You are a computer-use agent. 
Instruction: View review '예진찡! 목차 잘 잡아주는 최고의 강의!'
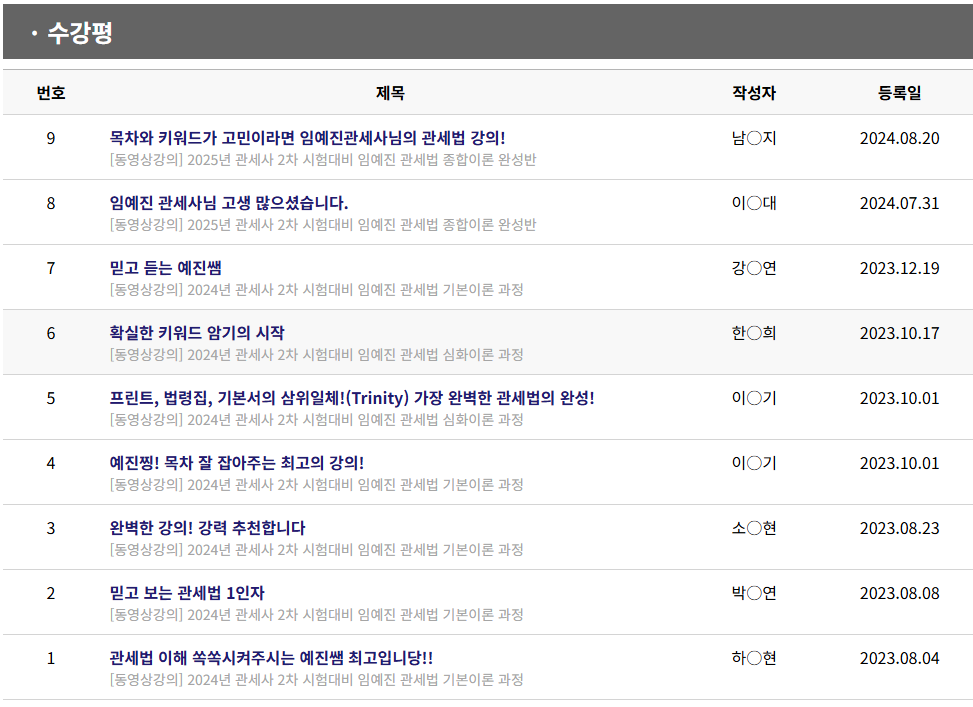pos(236,463)
